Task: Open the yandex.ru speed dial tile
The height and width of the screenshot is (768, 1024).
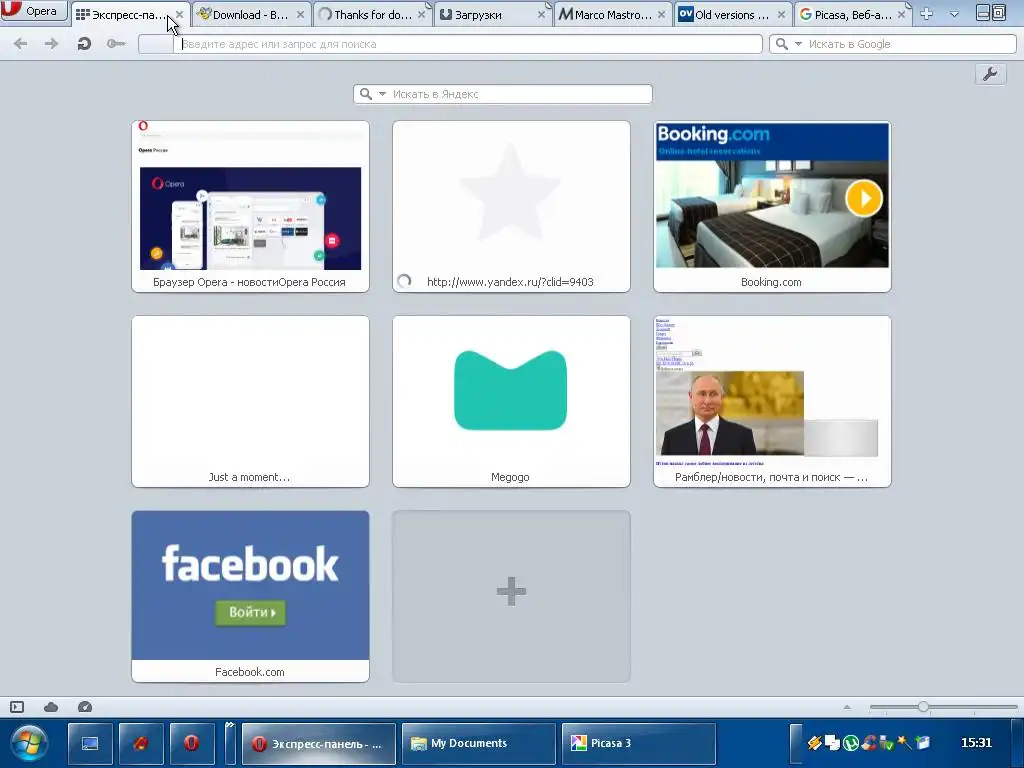Action: [x=511, y=206]
